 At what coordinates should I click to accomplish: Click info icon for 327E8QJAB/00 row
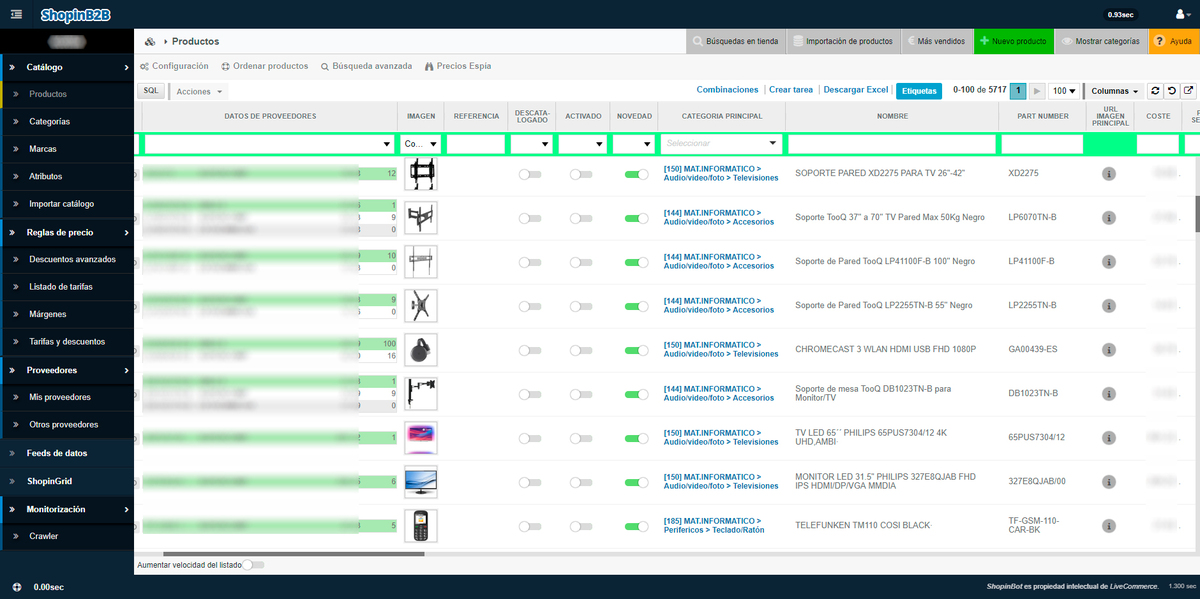click(1109, 482)
